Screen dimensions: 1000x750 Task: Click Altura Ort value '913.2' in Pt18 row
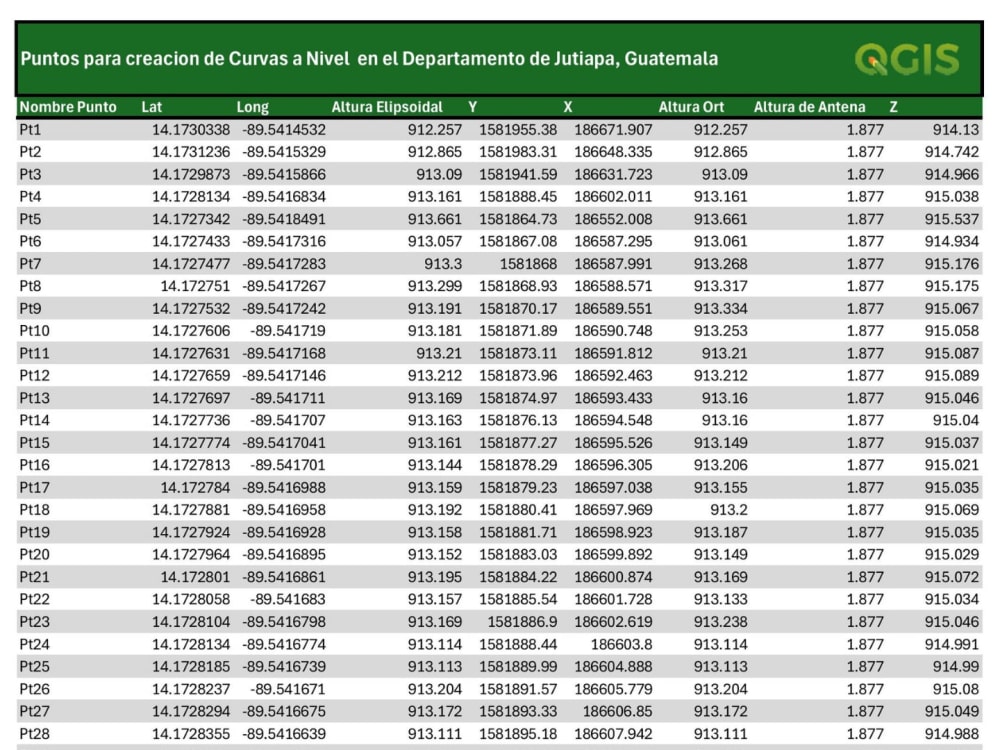click(728, 510)
